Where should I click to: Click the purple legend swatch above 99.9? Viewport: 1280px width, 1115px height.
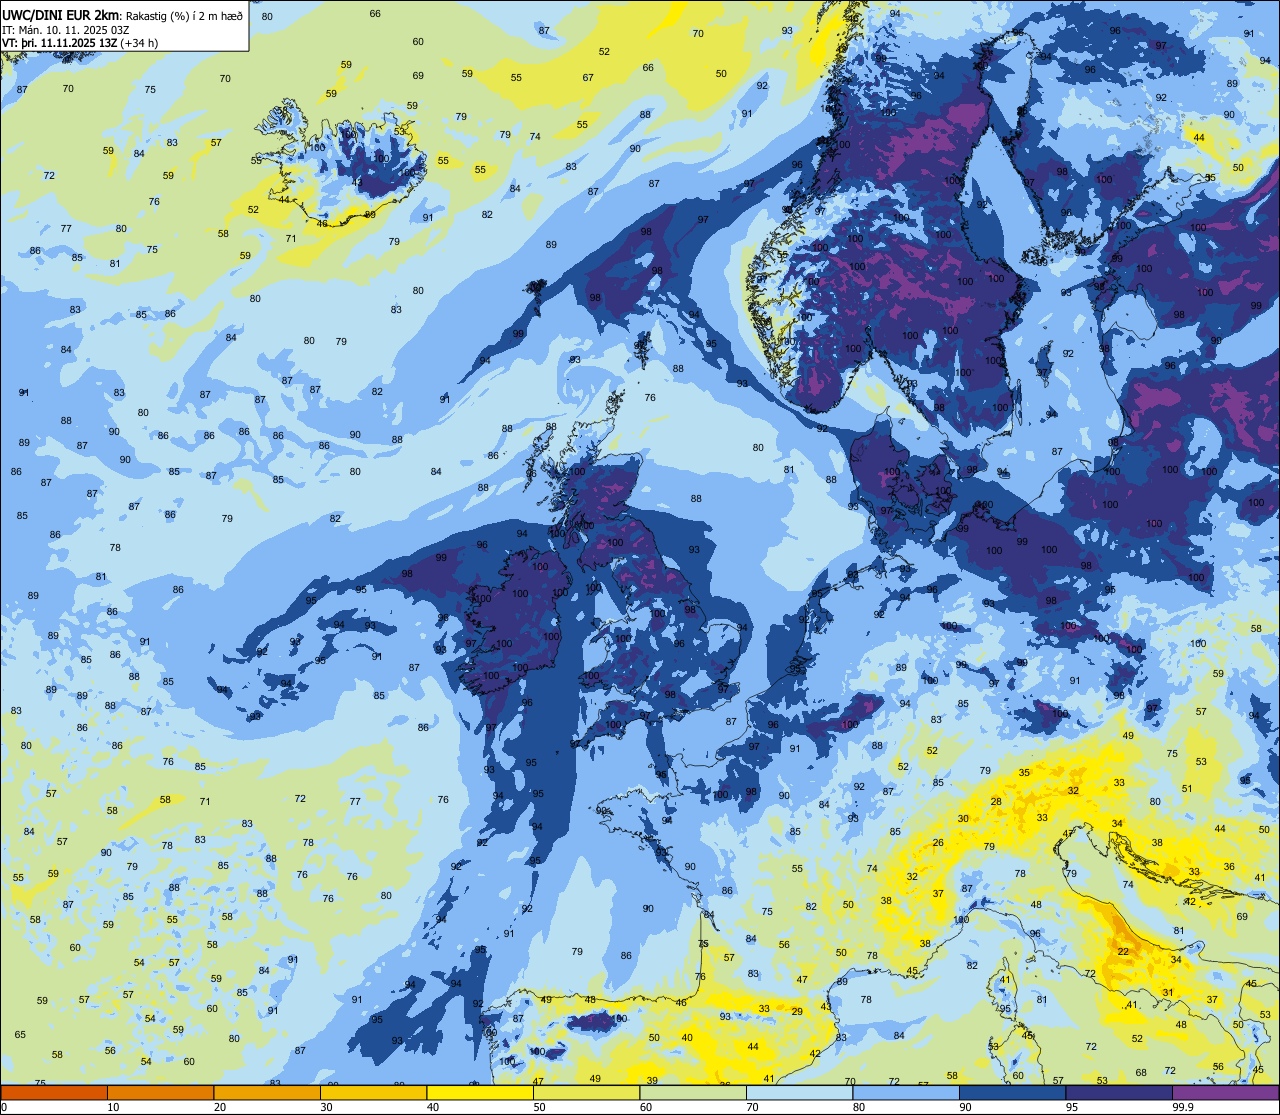tap(1225, 1092)
